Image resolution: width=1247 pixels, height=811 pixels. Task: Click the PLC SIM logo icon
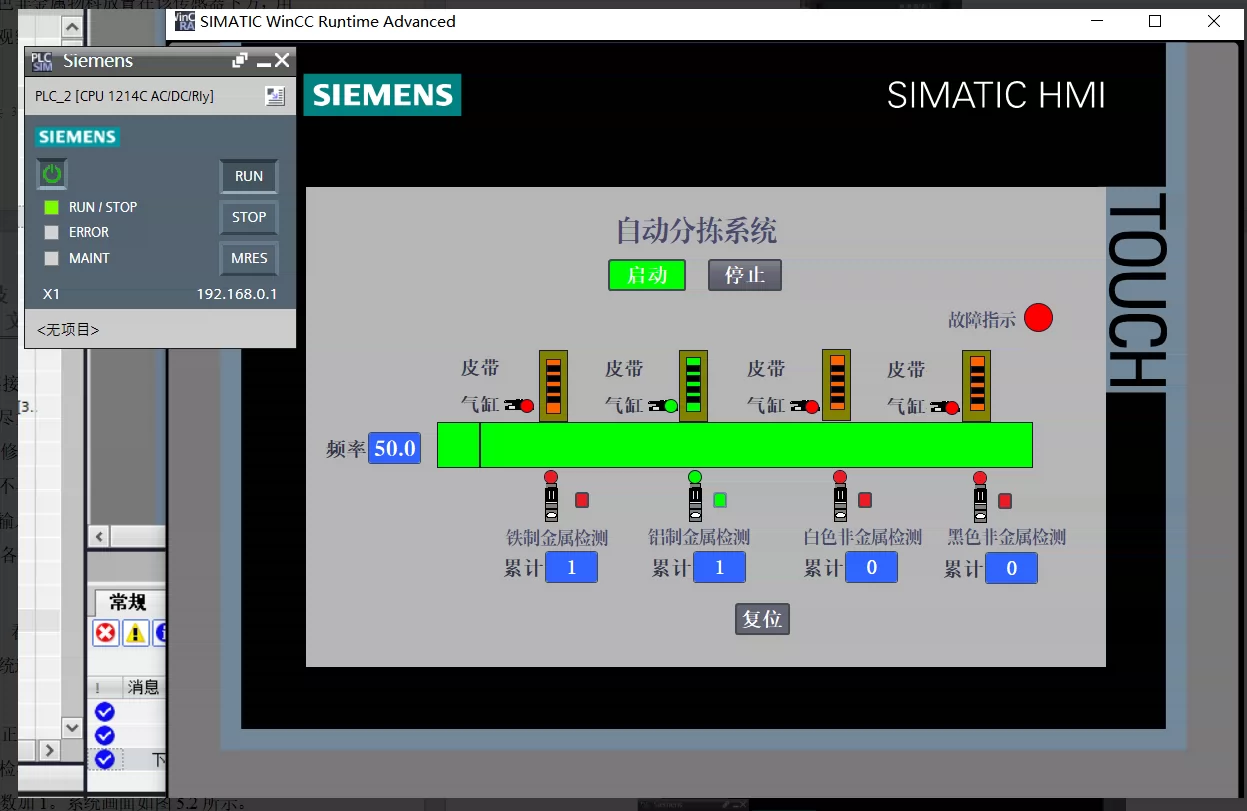point(41,61)
